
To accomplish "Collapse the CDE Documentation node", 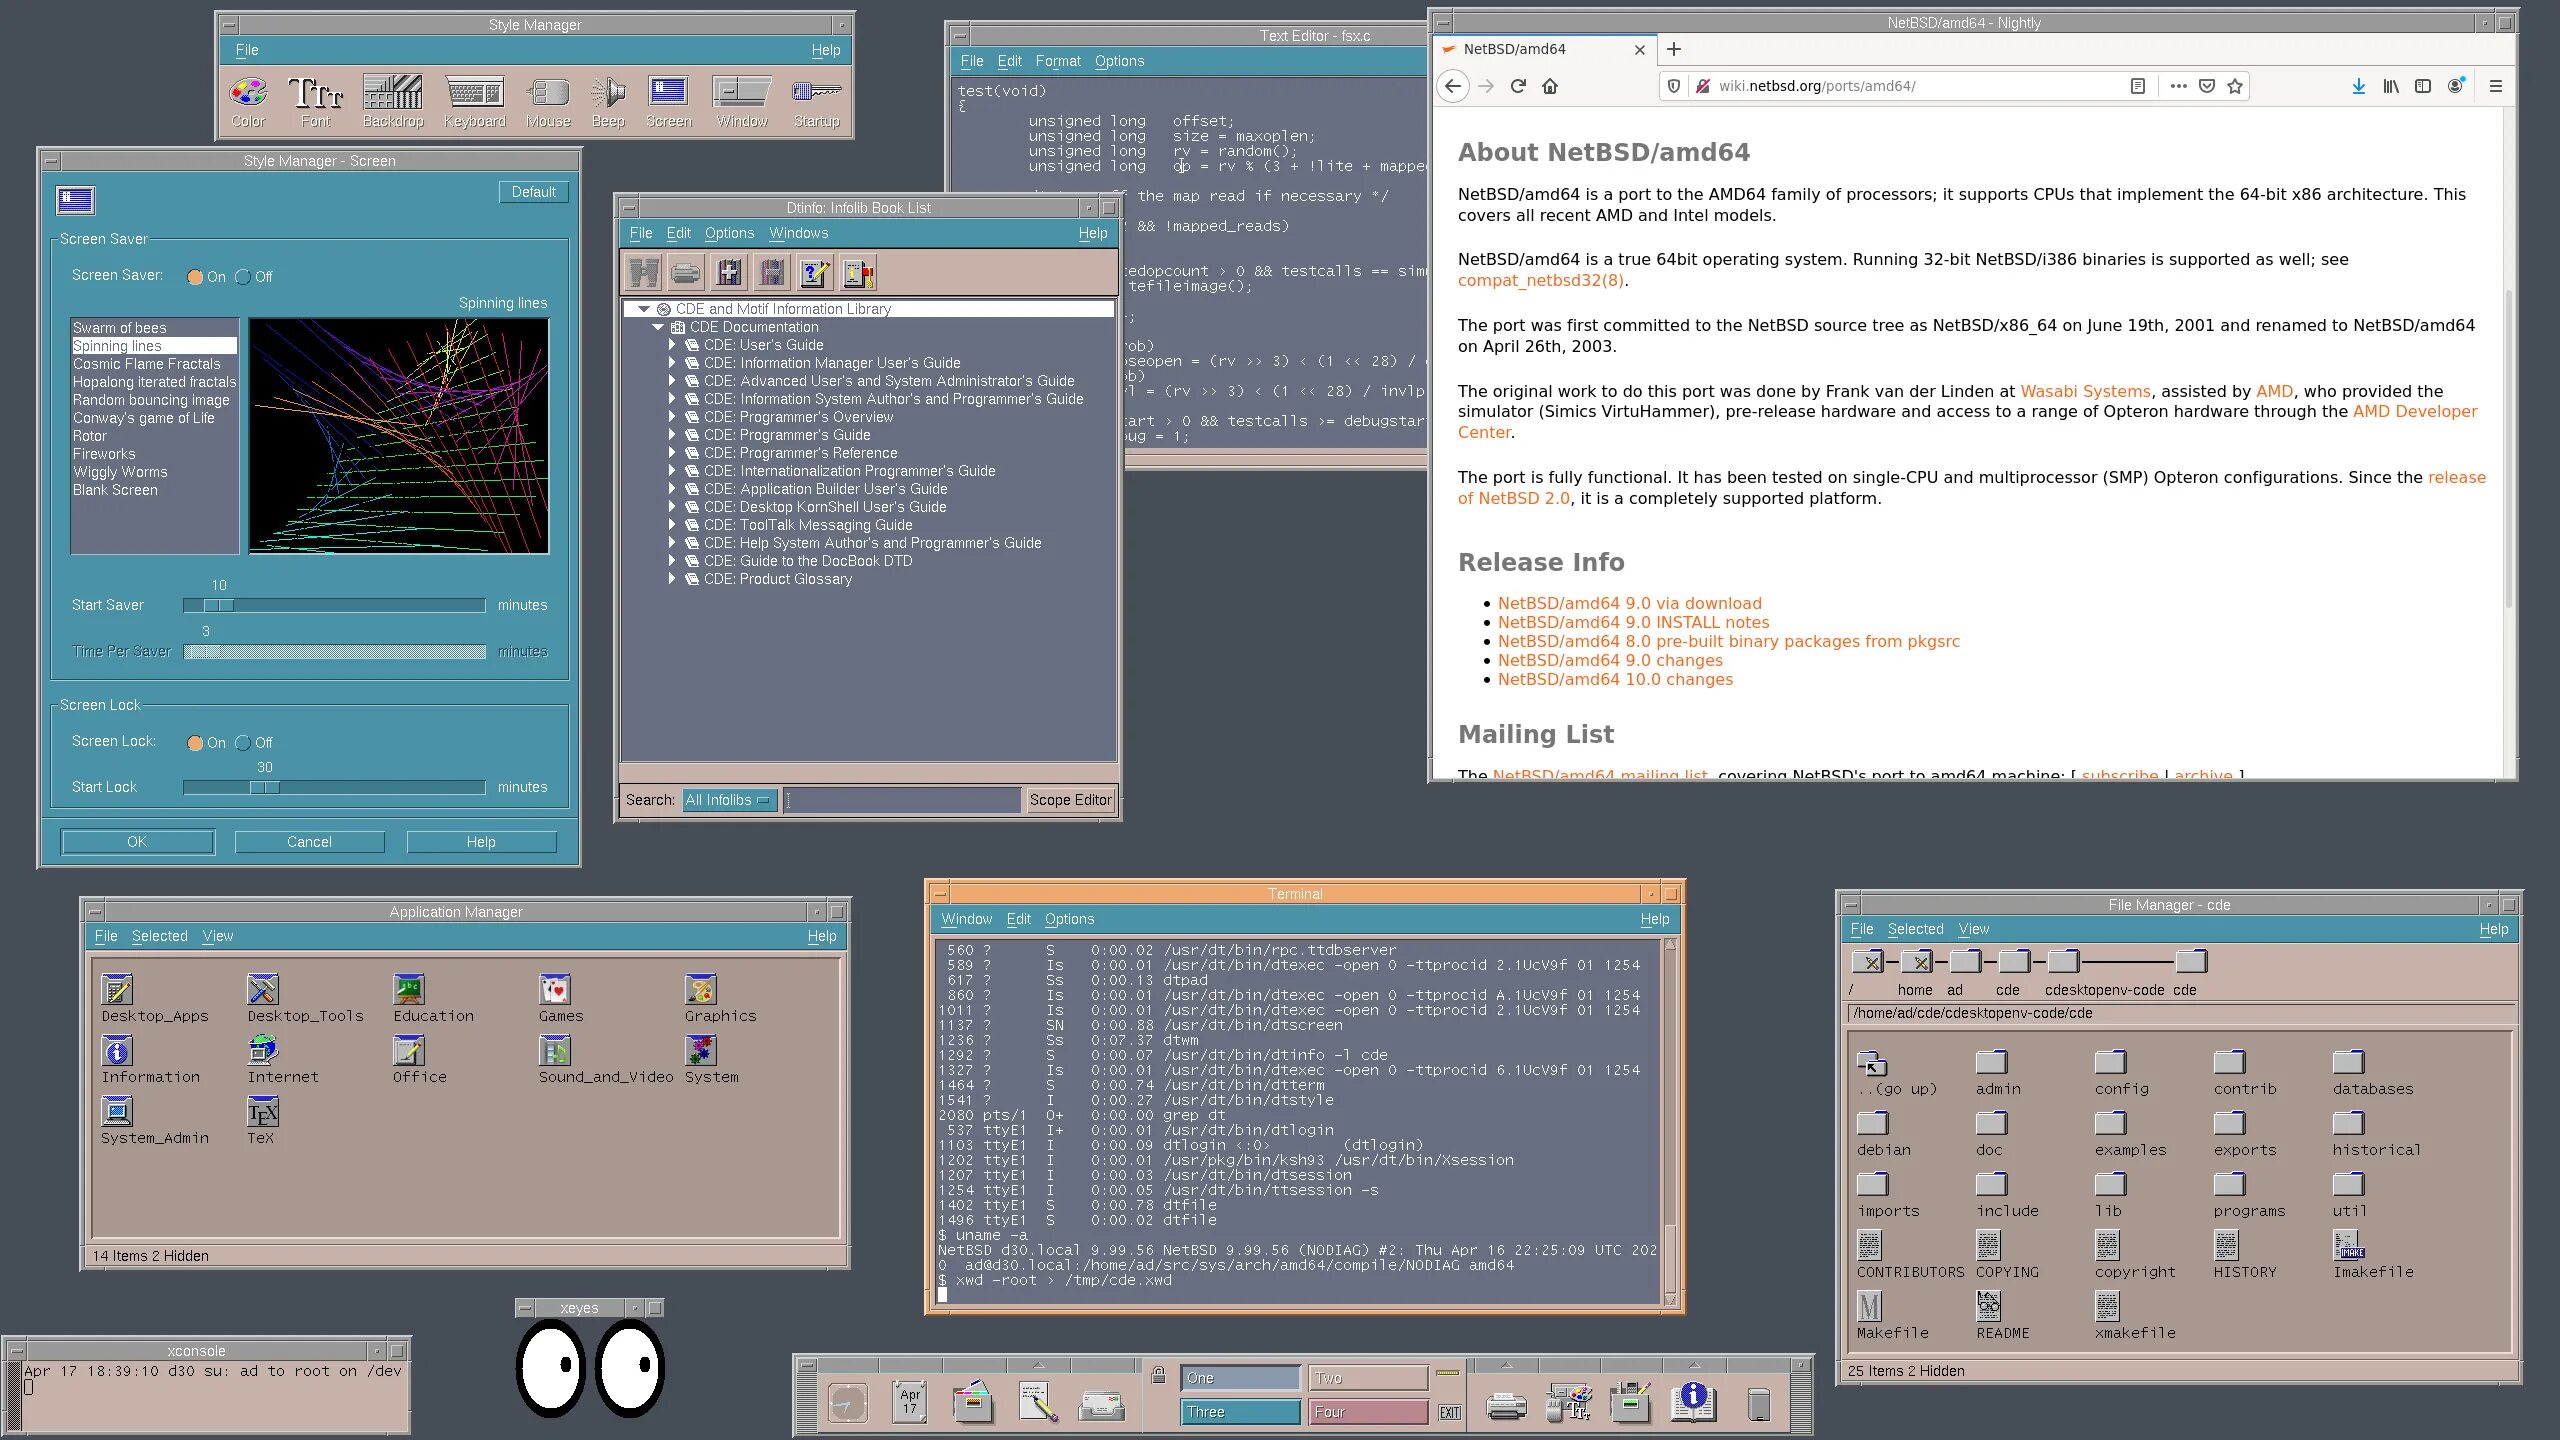I will click(x=658, y=327).
